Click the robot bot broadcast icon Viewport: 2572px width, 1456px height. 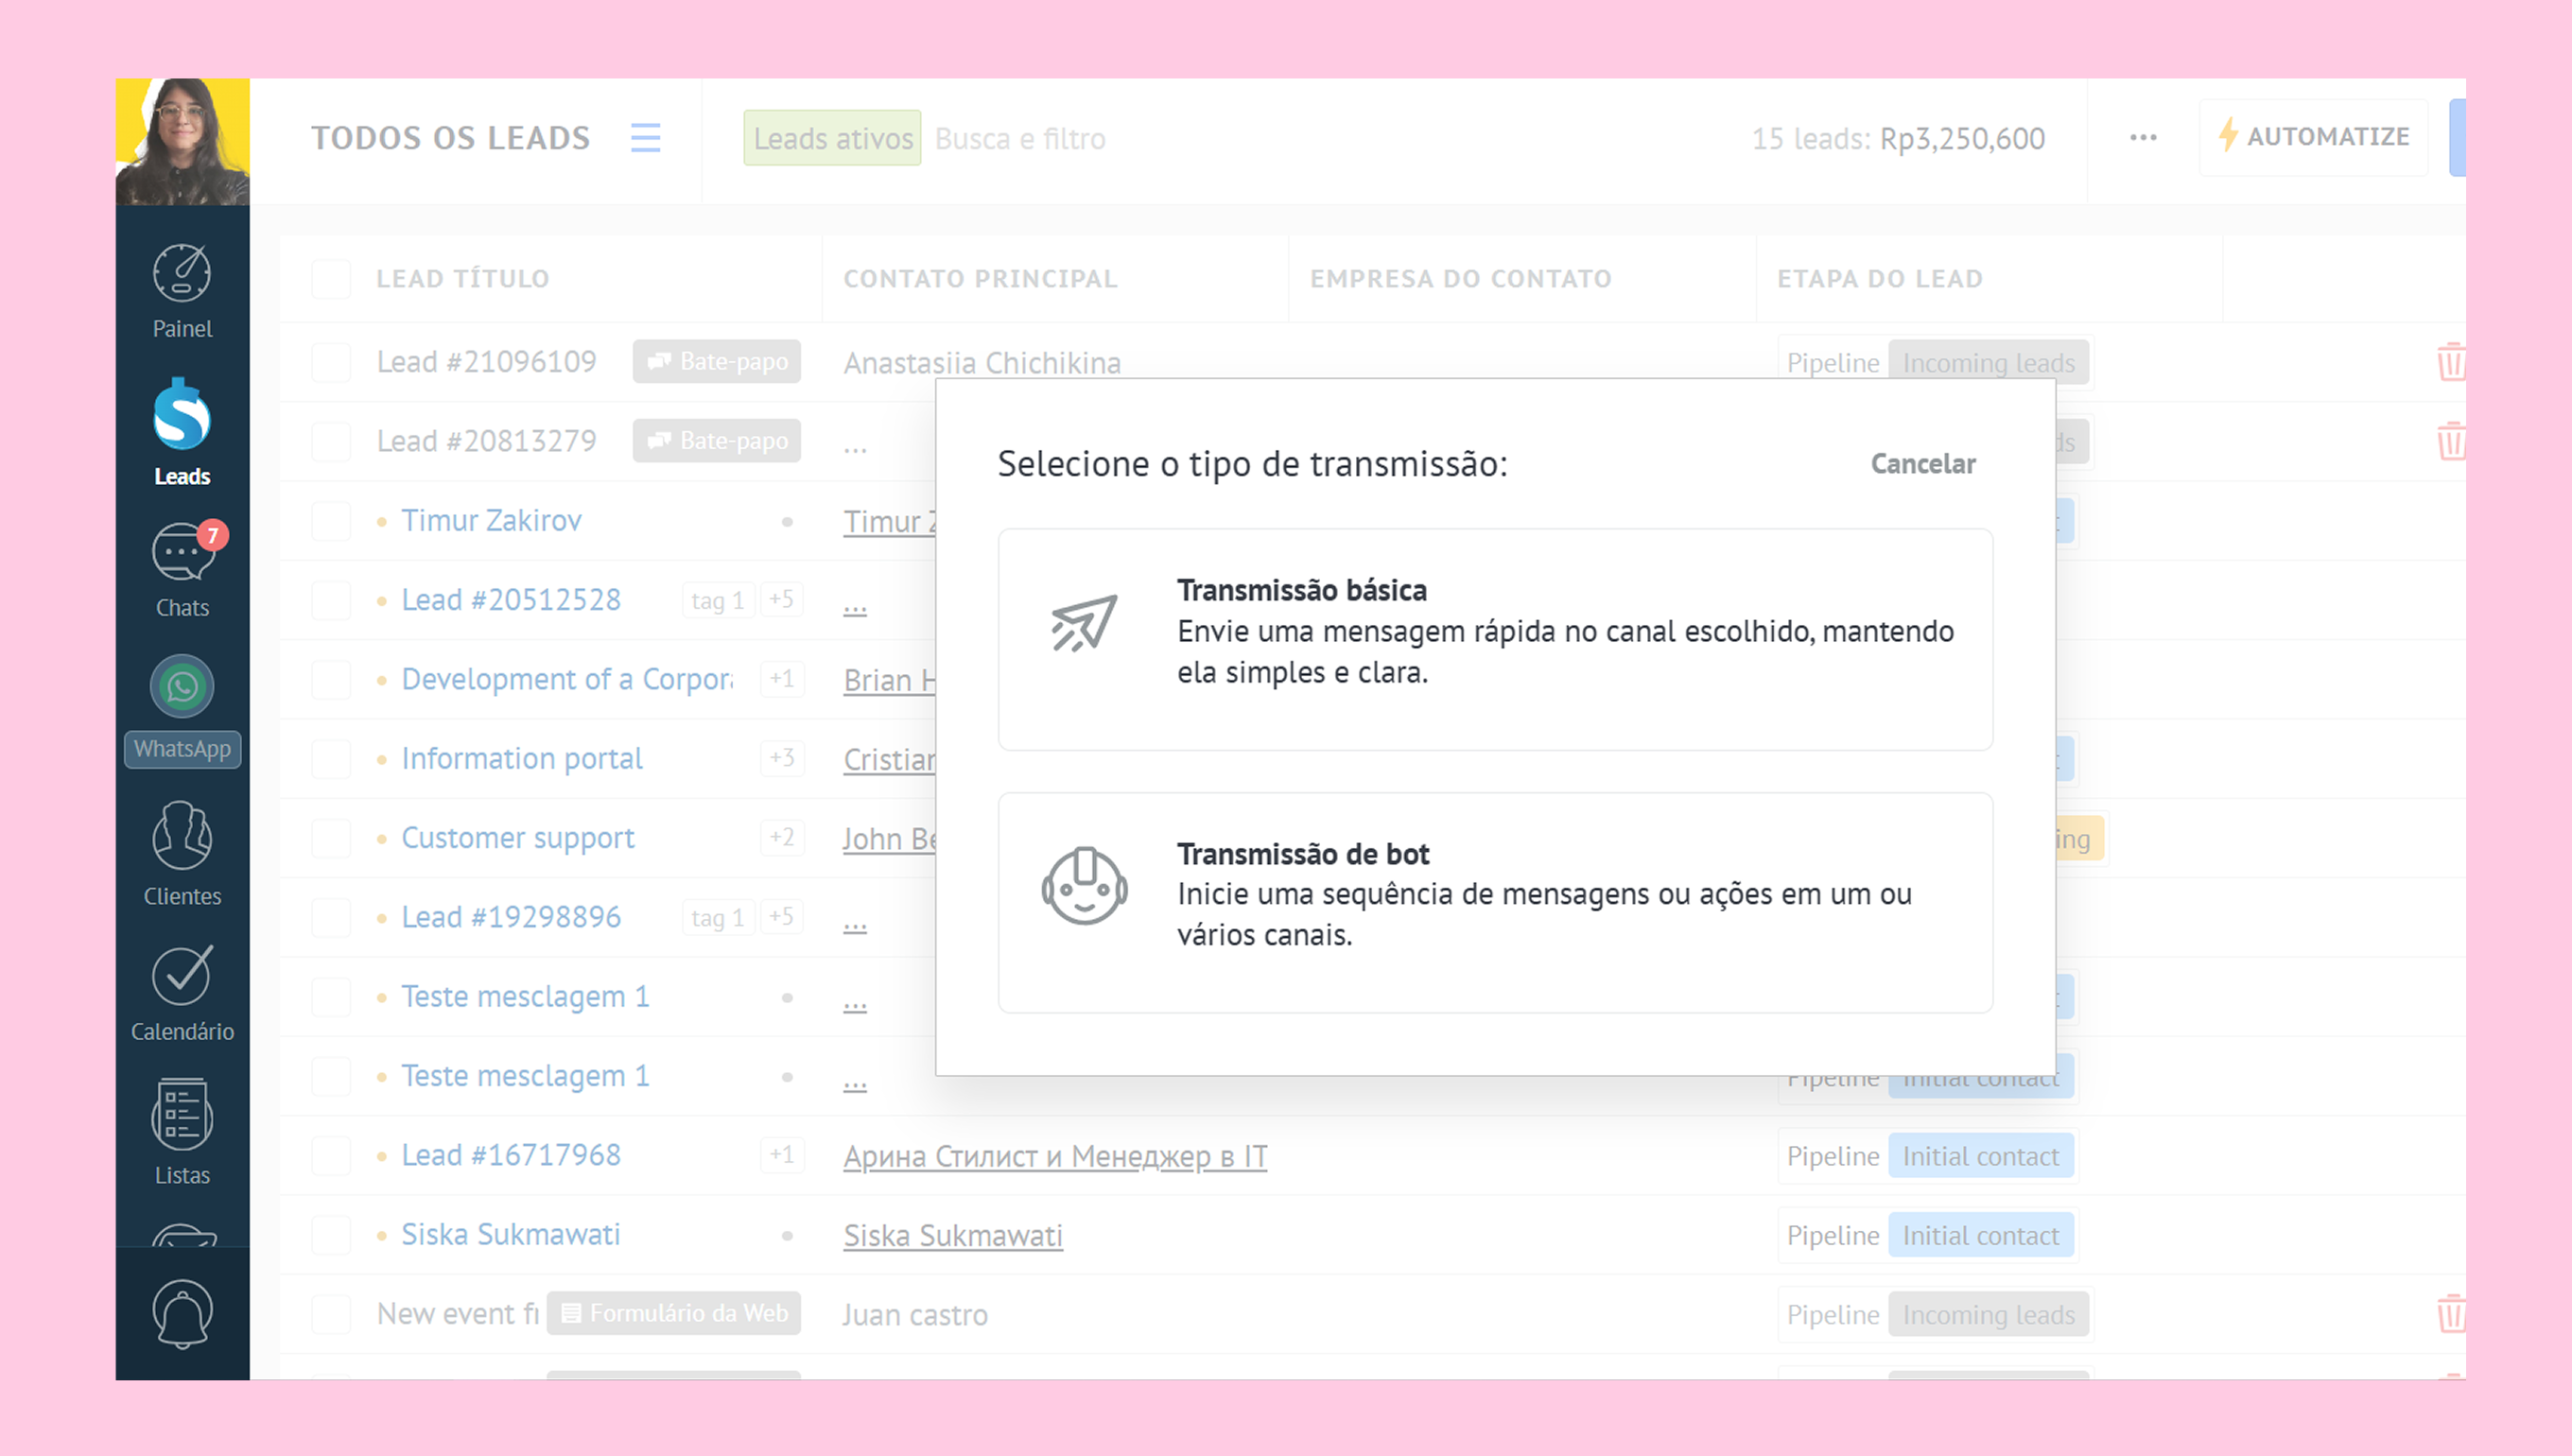[x=1084, y=885]
